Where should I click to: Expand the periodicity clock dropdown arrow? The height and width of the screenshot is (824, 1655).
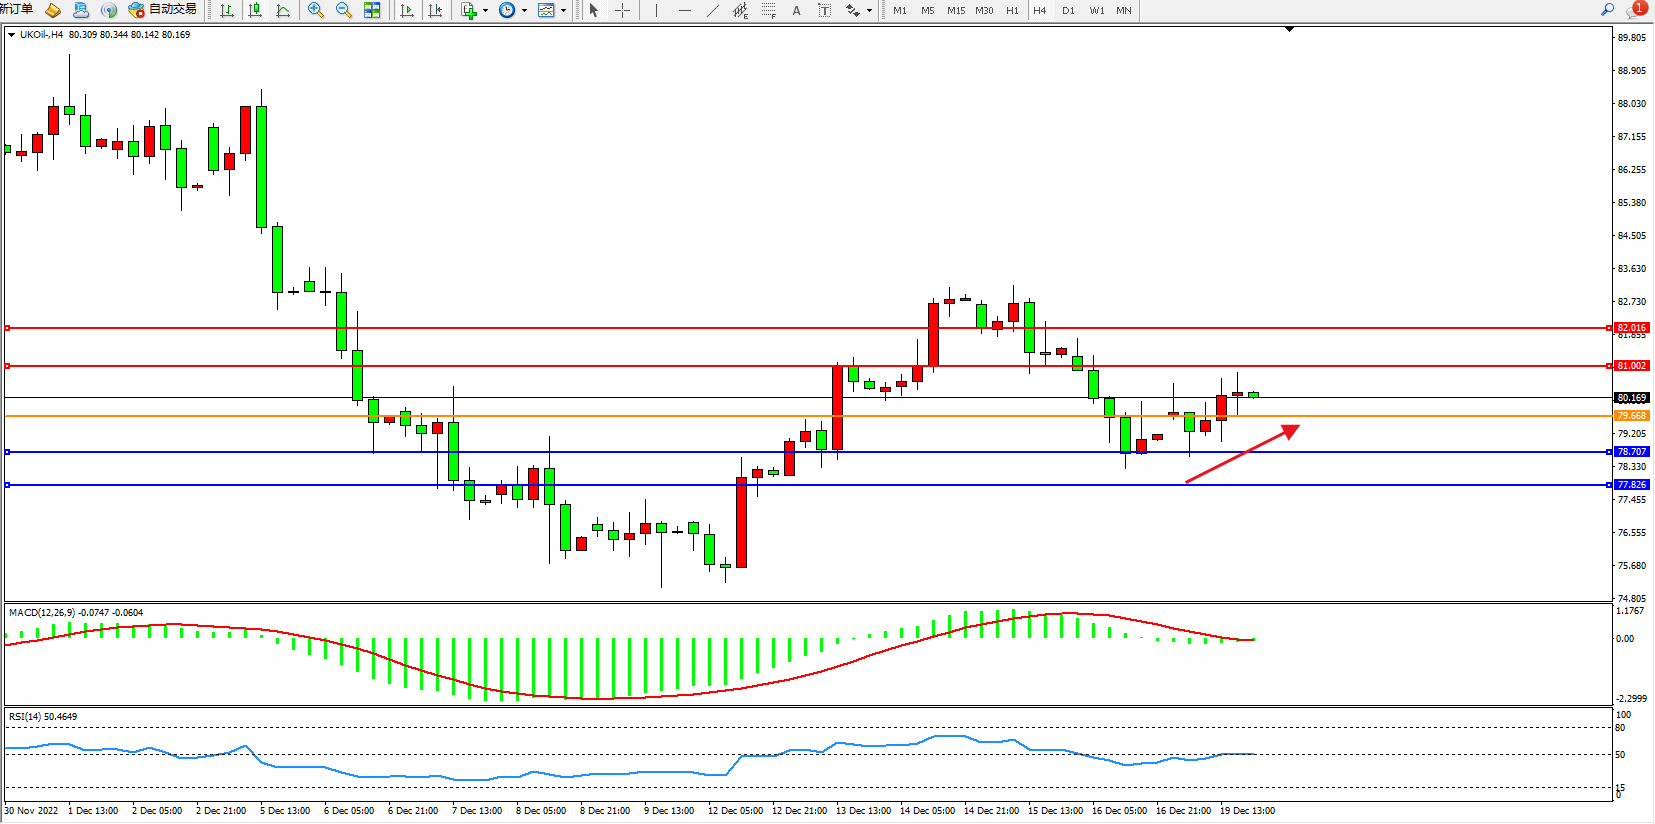pyautogui.click(x=524, y=11)
